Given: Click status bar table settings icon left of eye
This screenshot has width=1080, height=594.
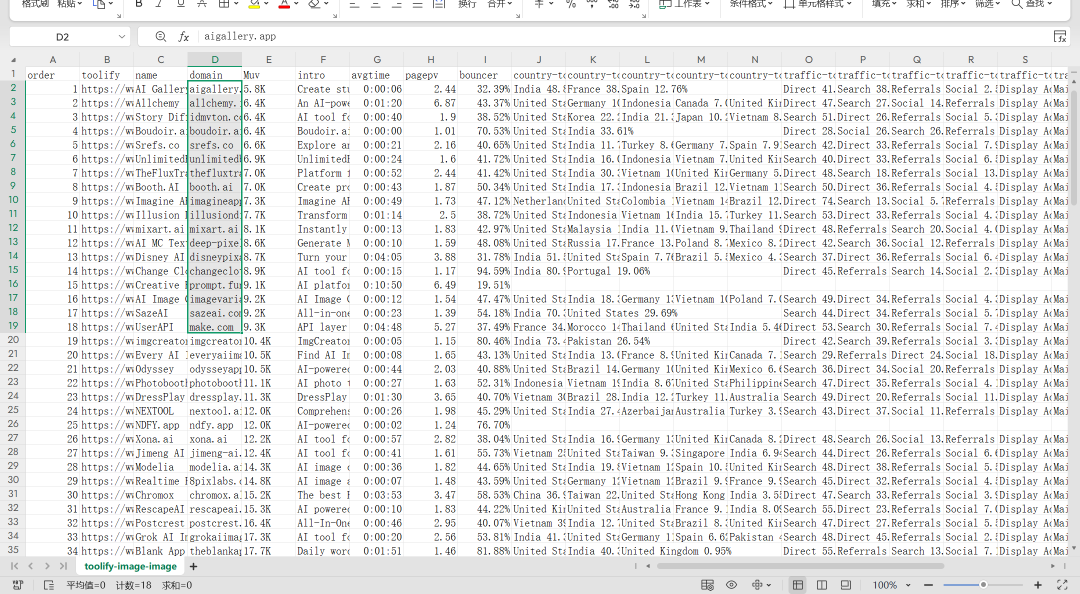Looking at the screenshot, I should coord(707,585).
